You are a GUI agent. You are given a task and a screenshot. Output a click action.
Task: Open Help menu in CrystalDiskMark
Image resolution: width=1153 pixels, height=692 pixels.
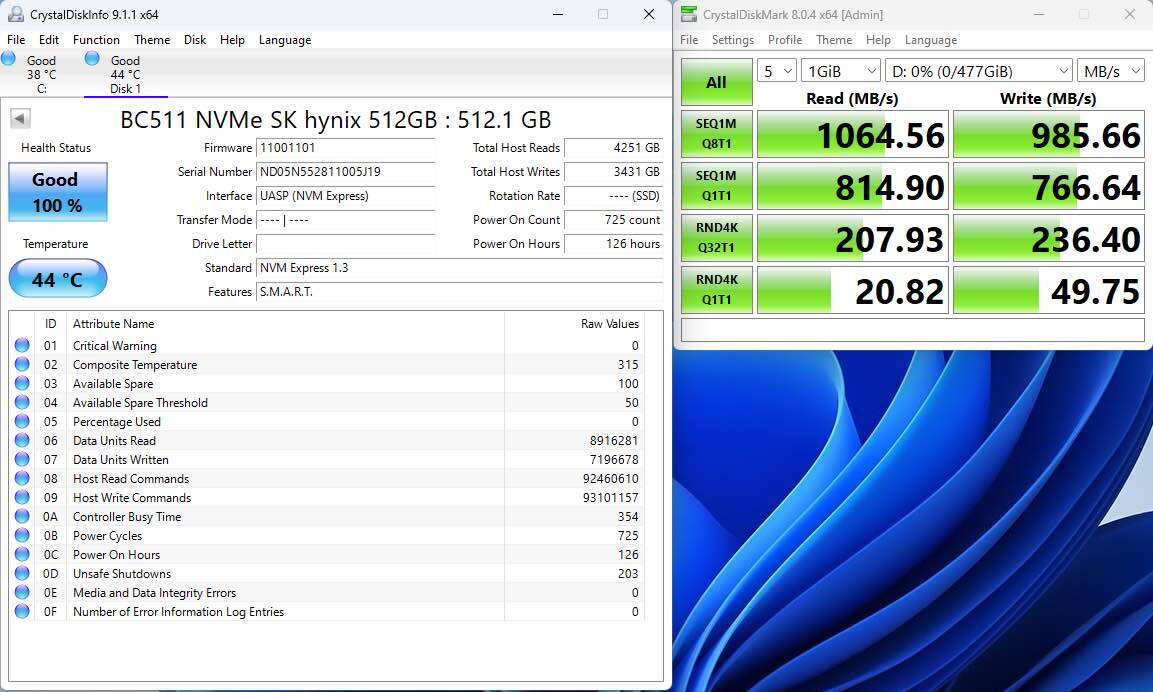click(x=878, y=40)
